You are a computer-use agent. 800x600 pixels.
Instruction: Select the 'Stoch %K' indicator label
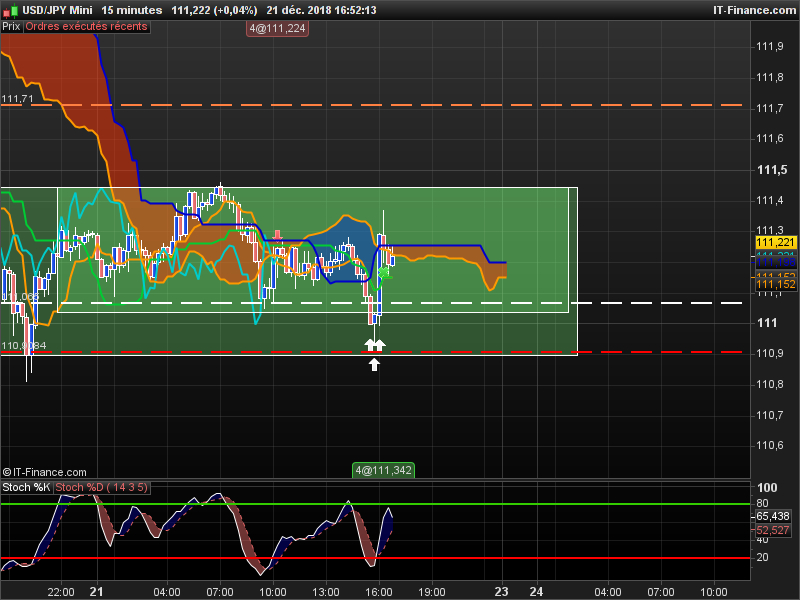(26, 487)
